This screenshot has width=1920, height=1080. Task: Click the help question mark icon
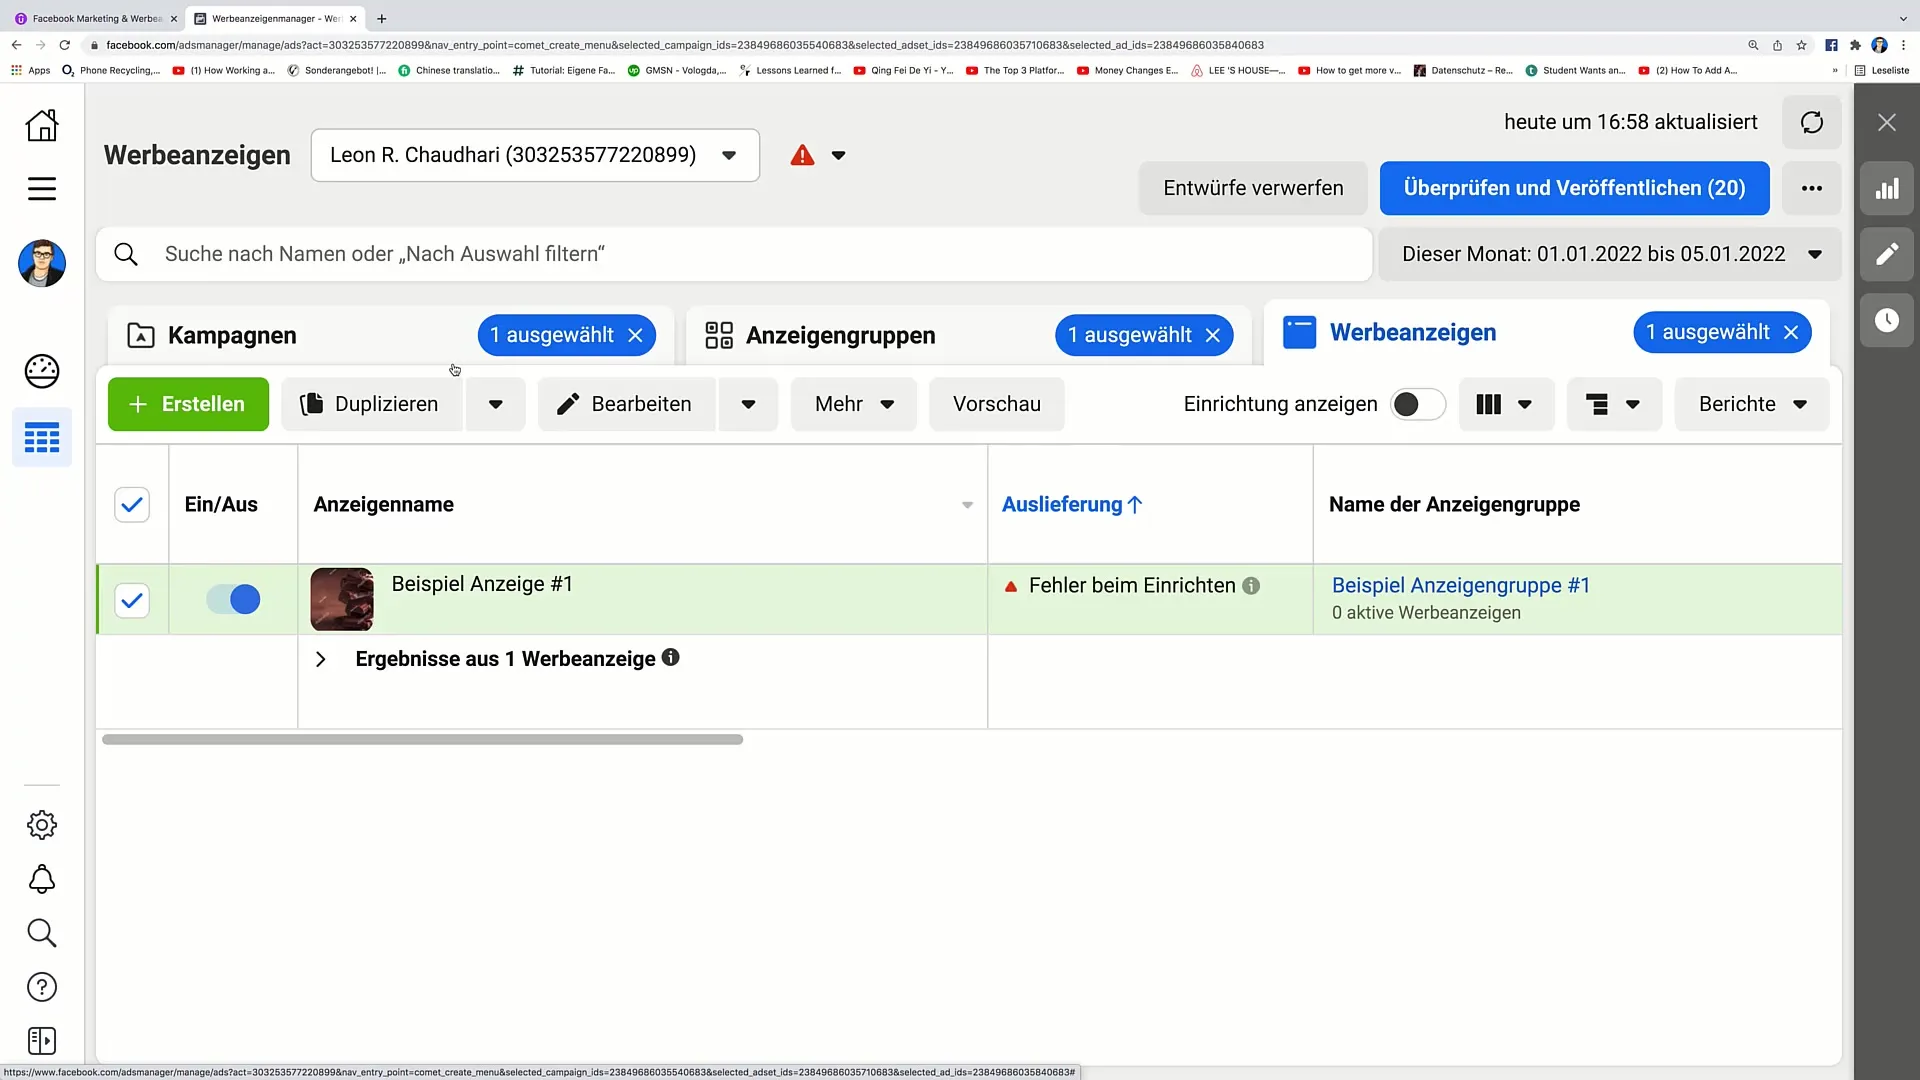coord(41,988)
